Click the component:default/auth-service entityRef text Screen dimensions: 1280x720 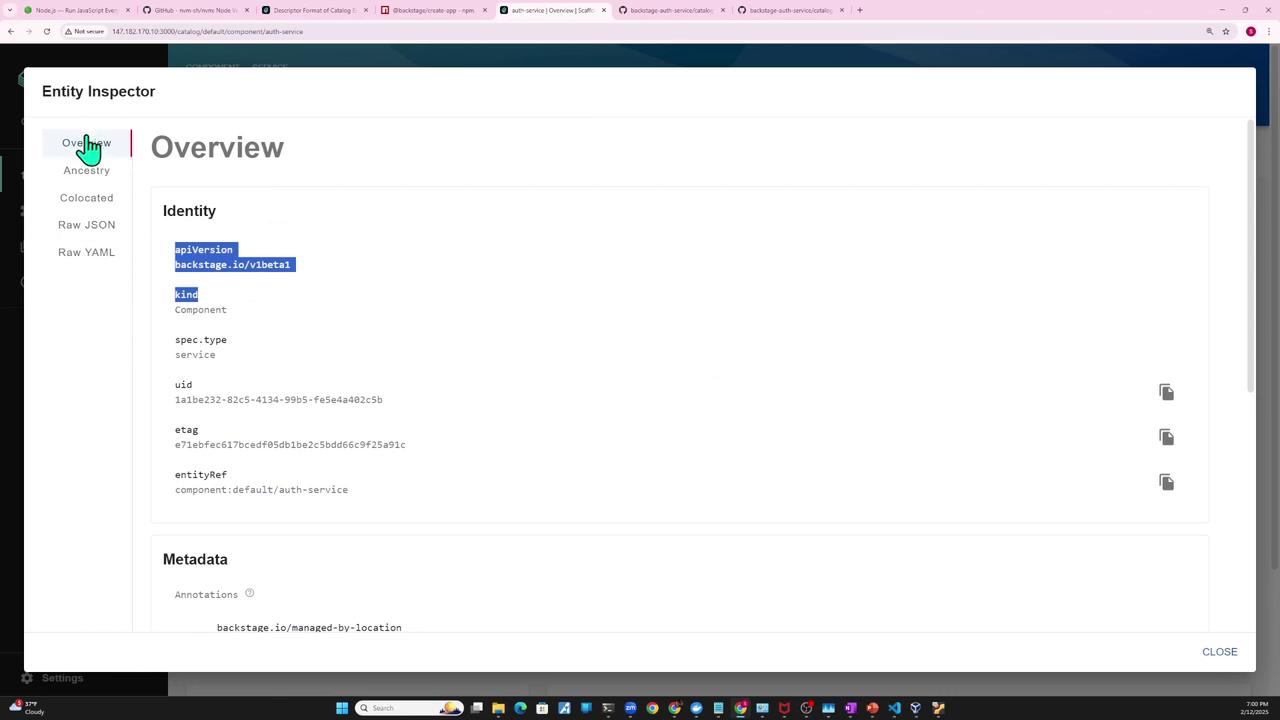[261, 490]
